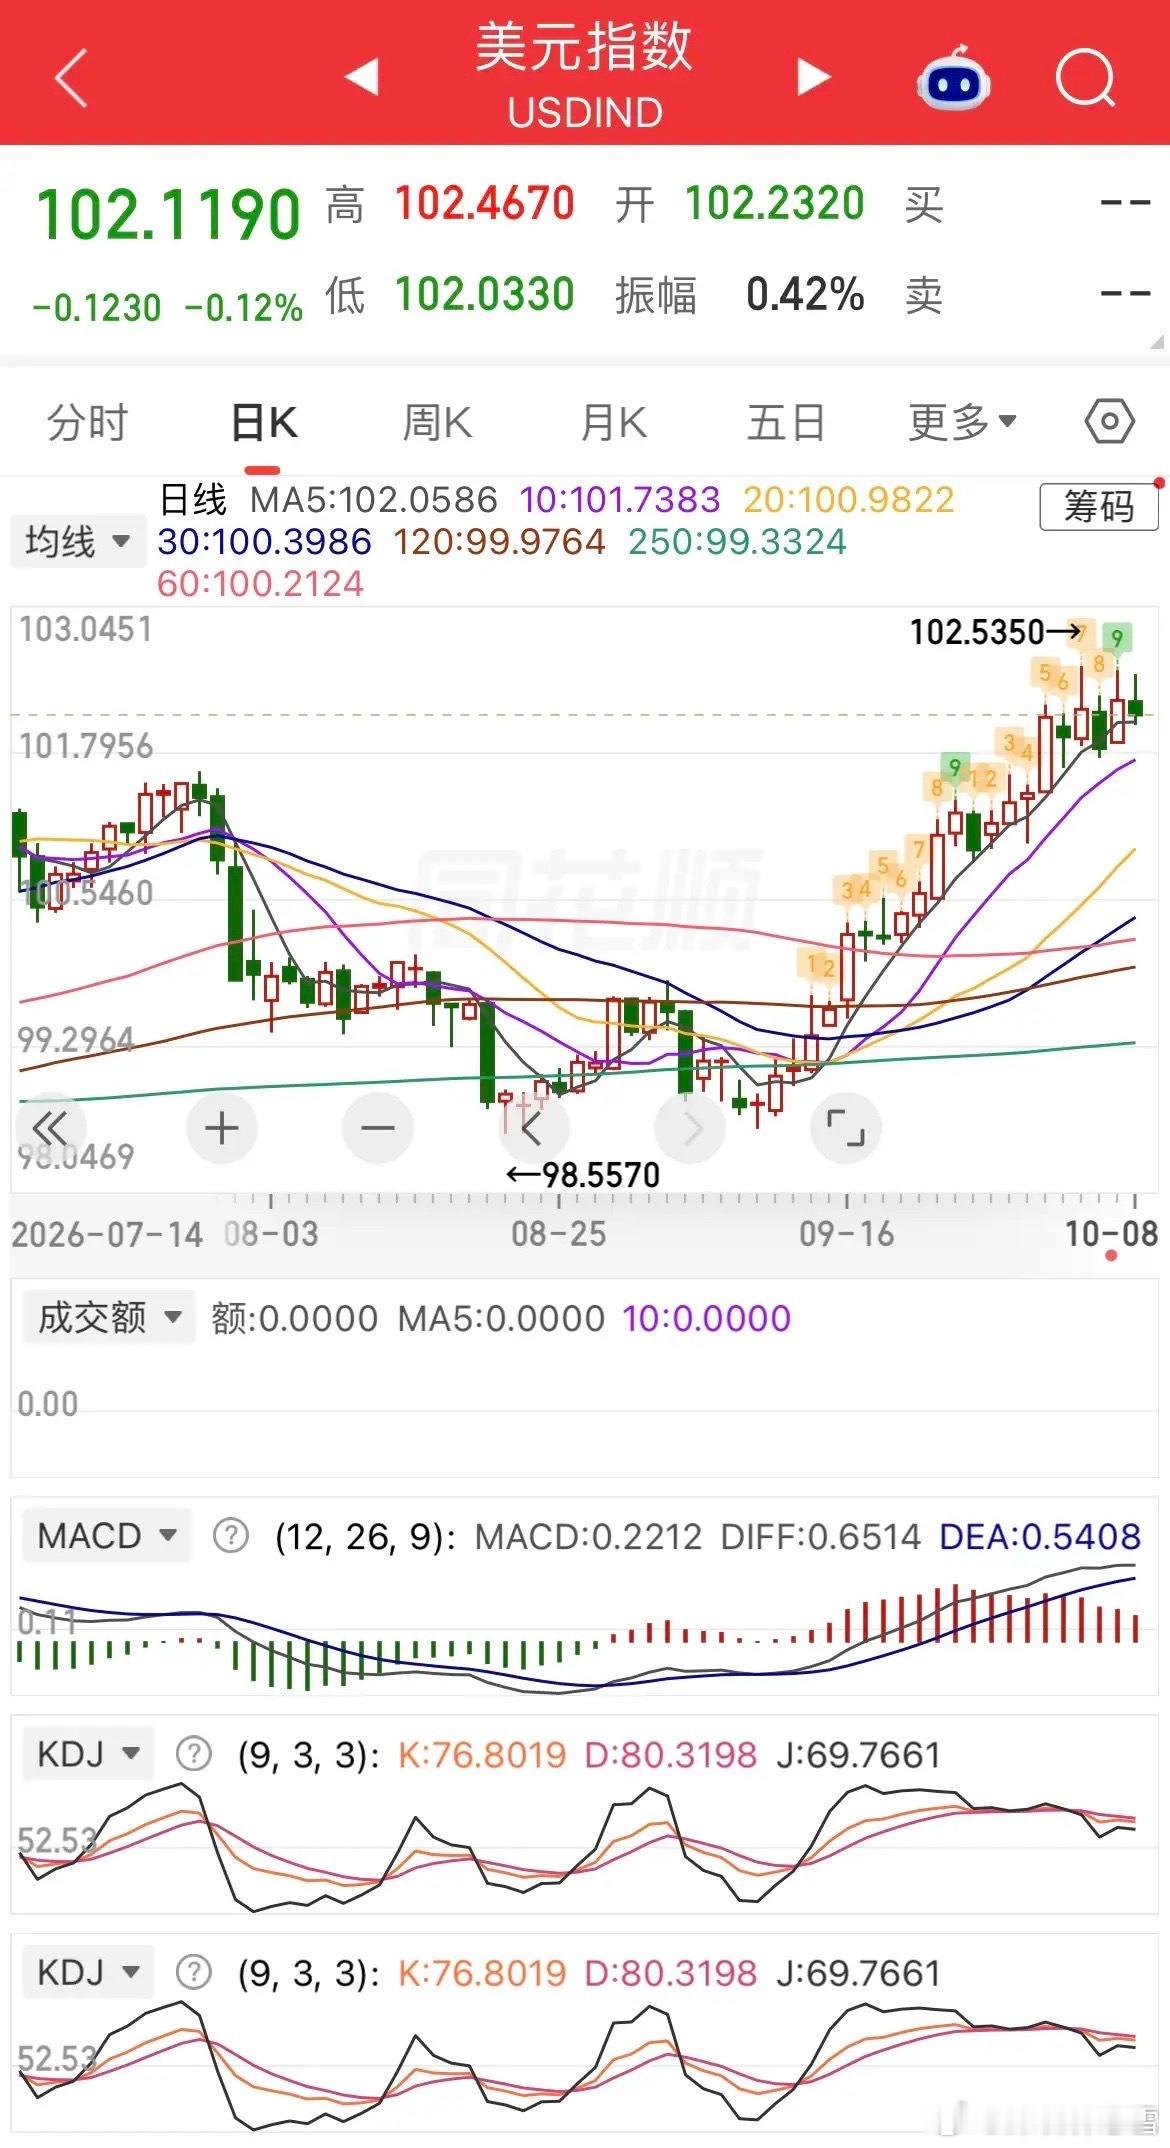This screenshot has width=1170, height=2148.
Task: Tap 额:0.0000 turnover value
Action: (294, 1318)
